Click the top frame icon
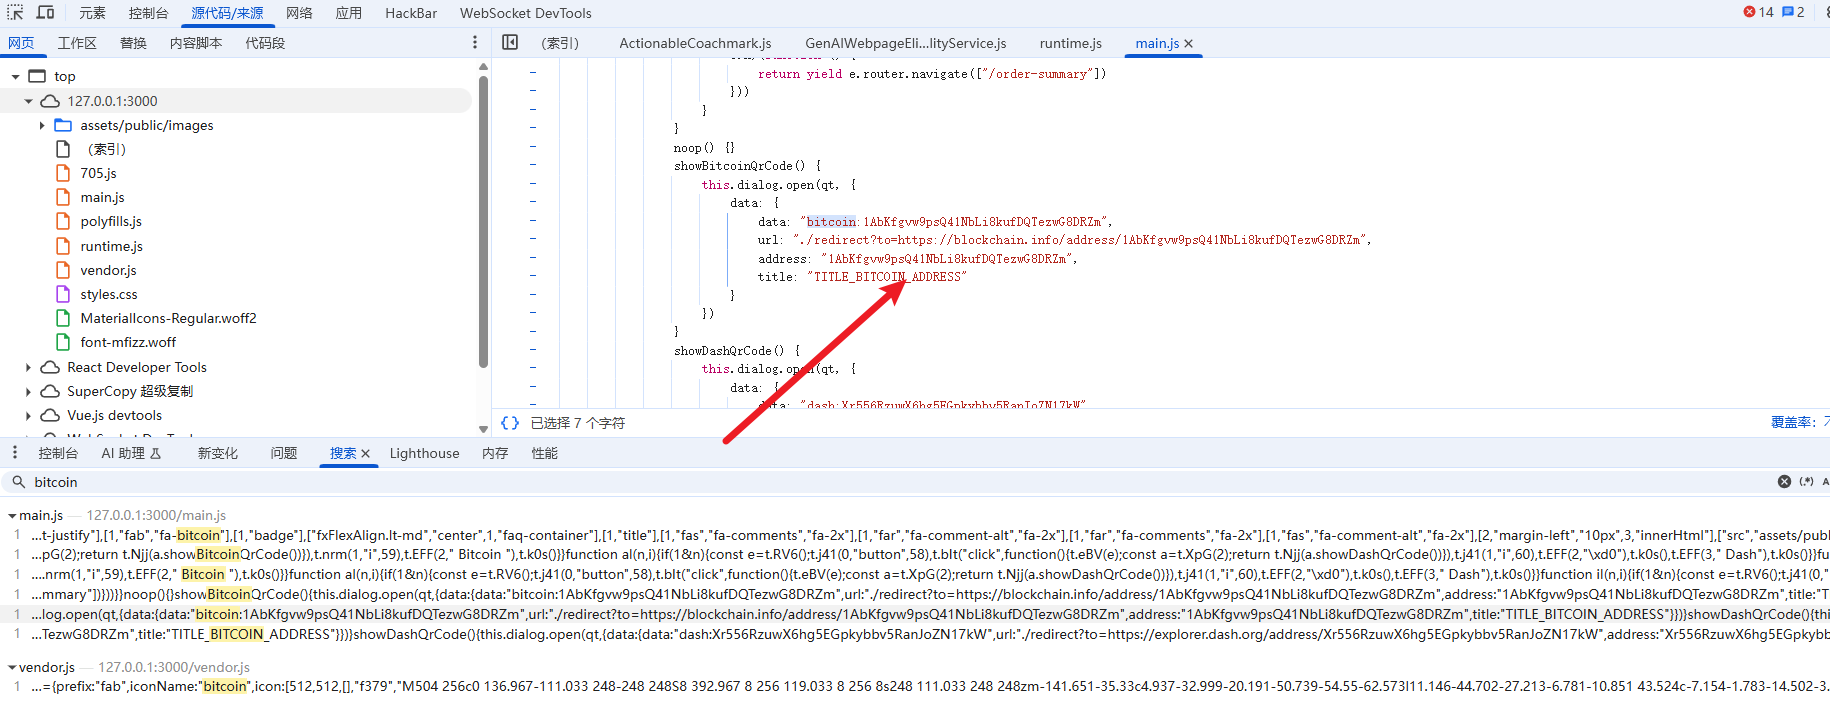The height and width of the screenshot is (706, 1830). [37, 76]
